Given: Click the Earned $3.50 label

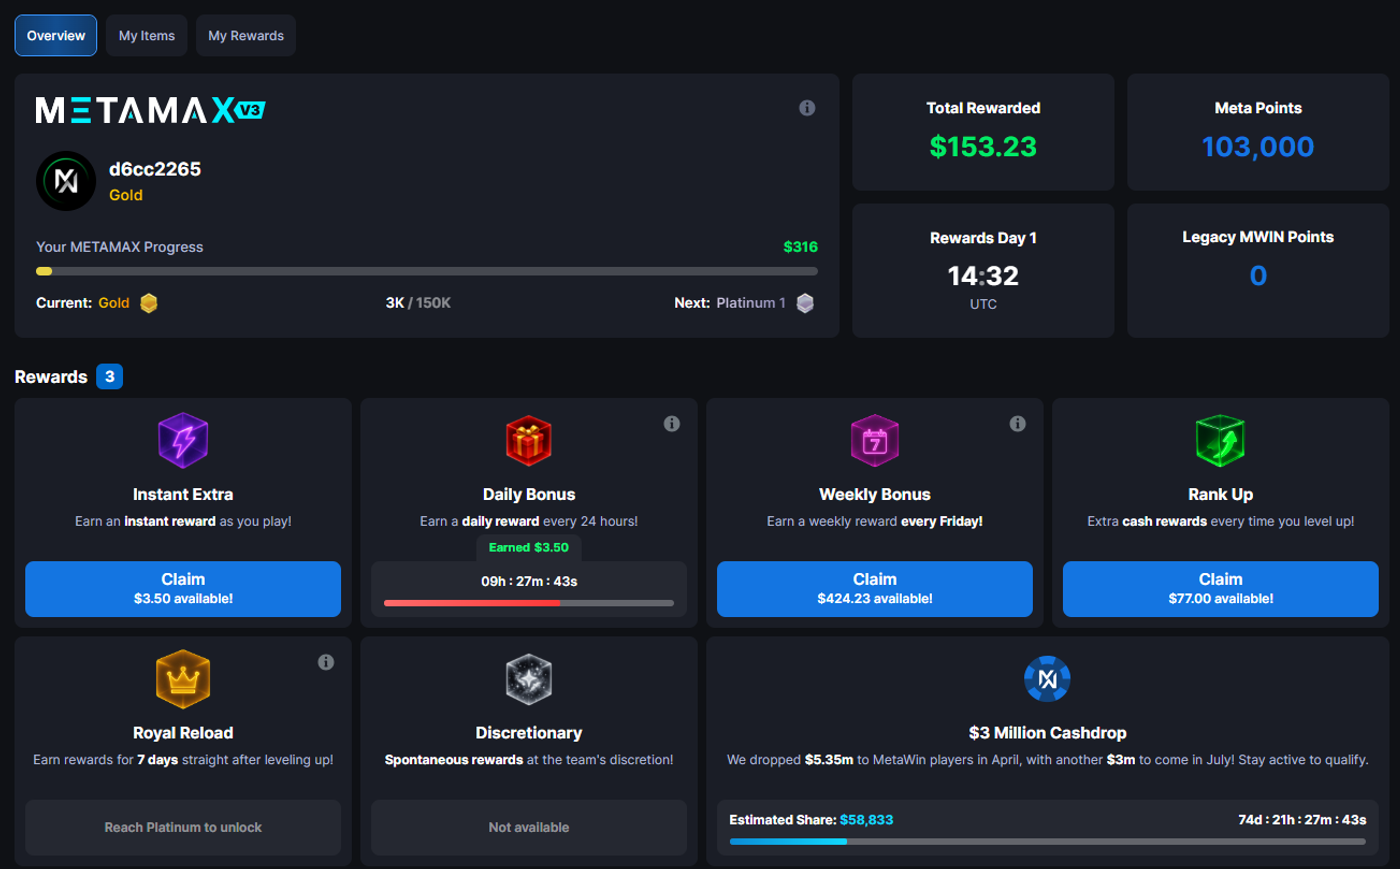Looking at the screenshot, I should pyautogui.click(x=529, y=547).
